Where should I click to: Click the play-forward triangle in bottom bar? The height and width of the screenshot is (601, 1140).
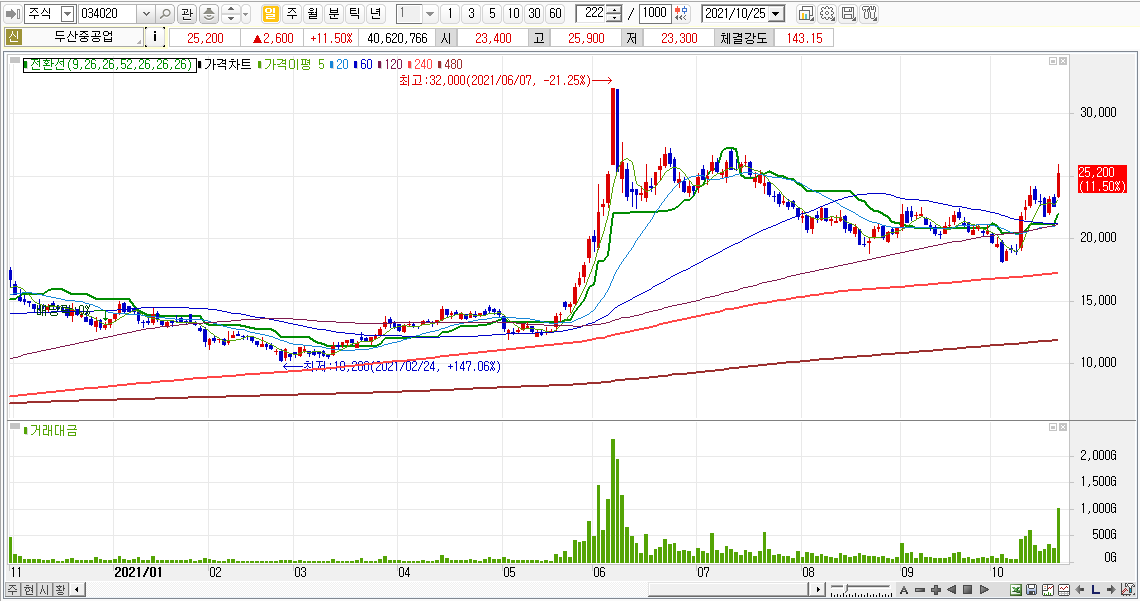click(984, 589)
